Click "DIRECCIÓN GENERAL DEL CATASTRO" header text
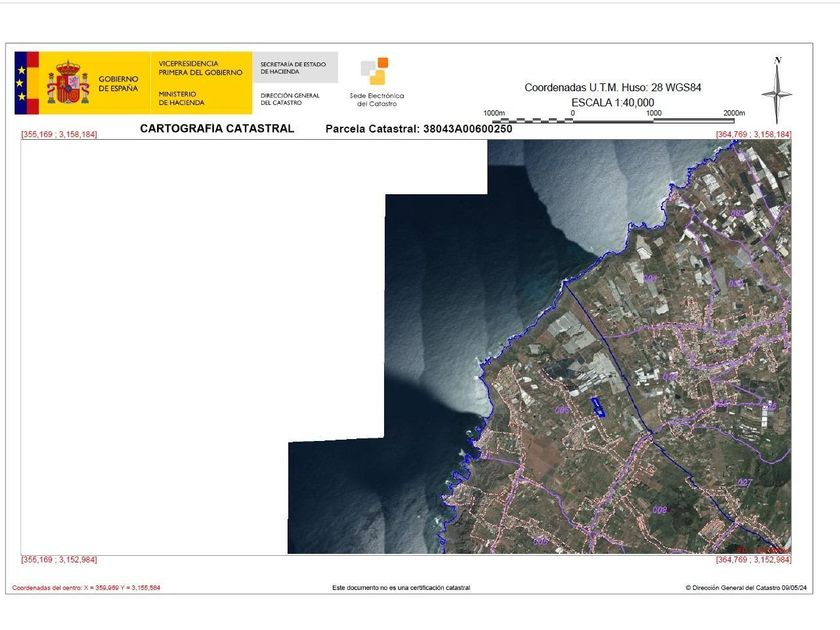The width and height of the screenshot is (840, 630). click(290, 99)
